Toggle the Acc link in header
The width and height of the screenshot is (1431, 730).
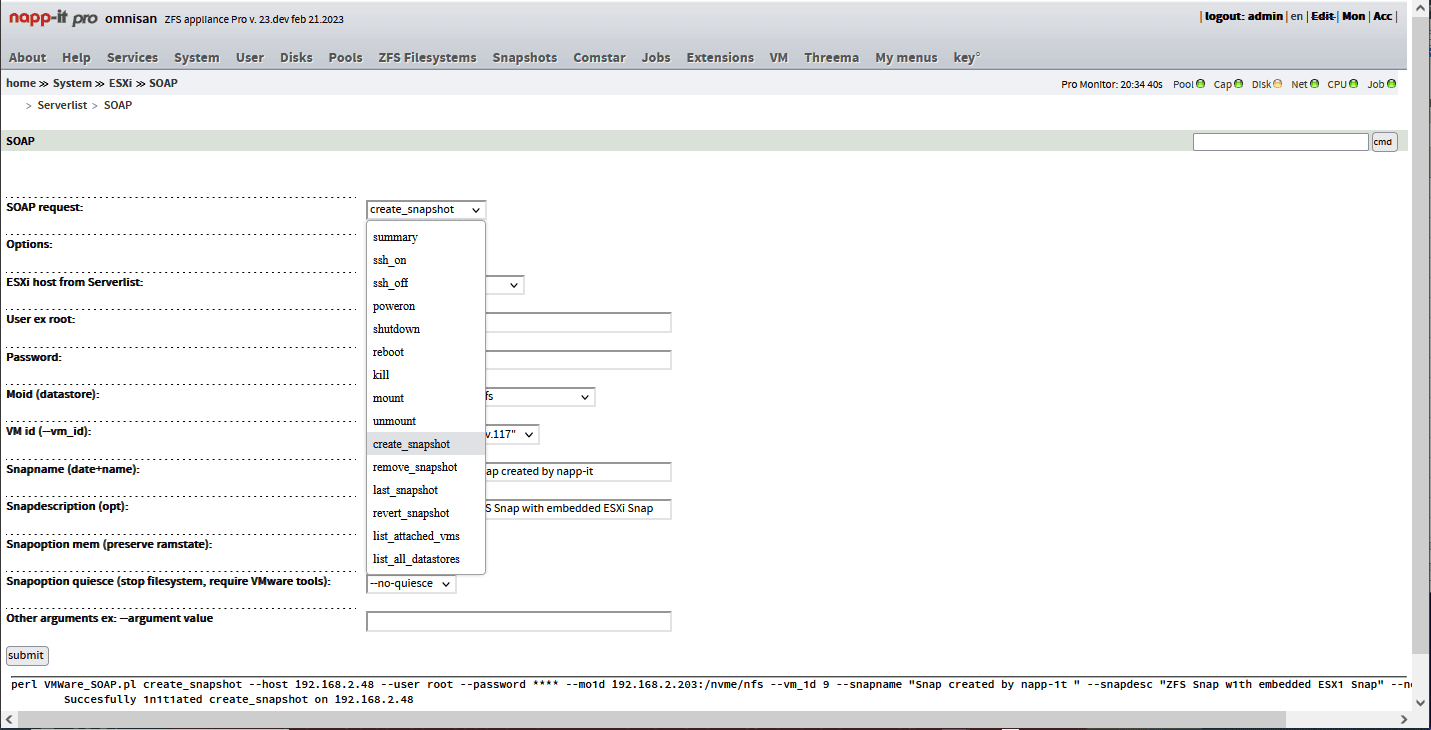pyautogui.click(x=1382, y=16)
